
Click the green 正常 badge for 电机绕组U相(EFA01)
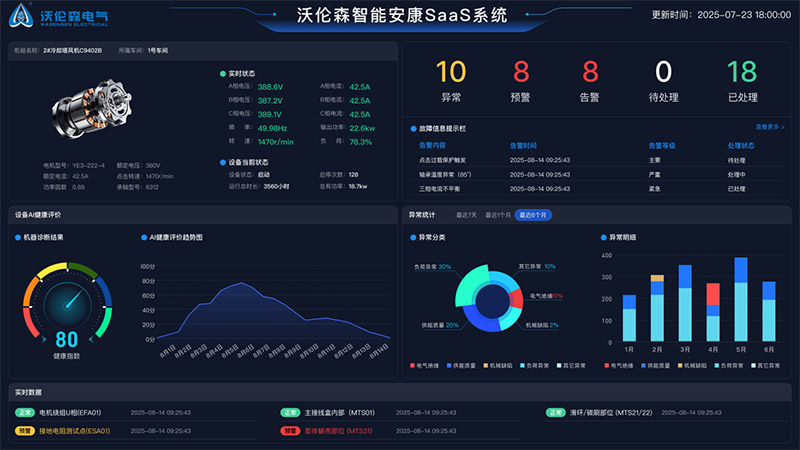pyautogui.click(x=24, y=411)
